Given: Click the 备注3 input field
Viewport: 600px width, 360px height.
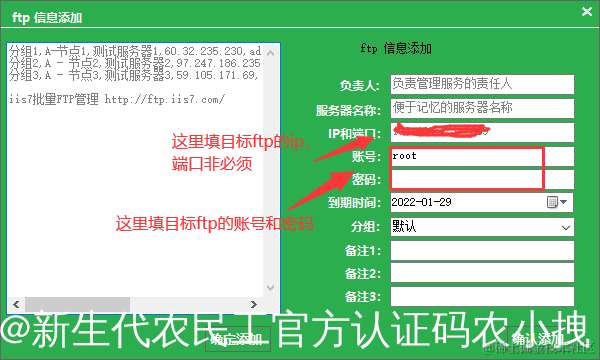Looking at the screenshot, I should (x=482, y=296).
